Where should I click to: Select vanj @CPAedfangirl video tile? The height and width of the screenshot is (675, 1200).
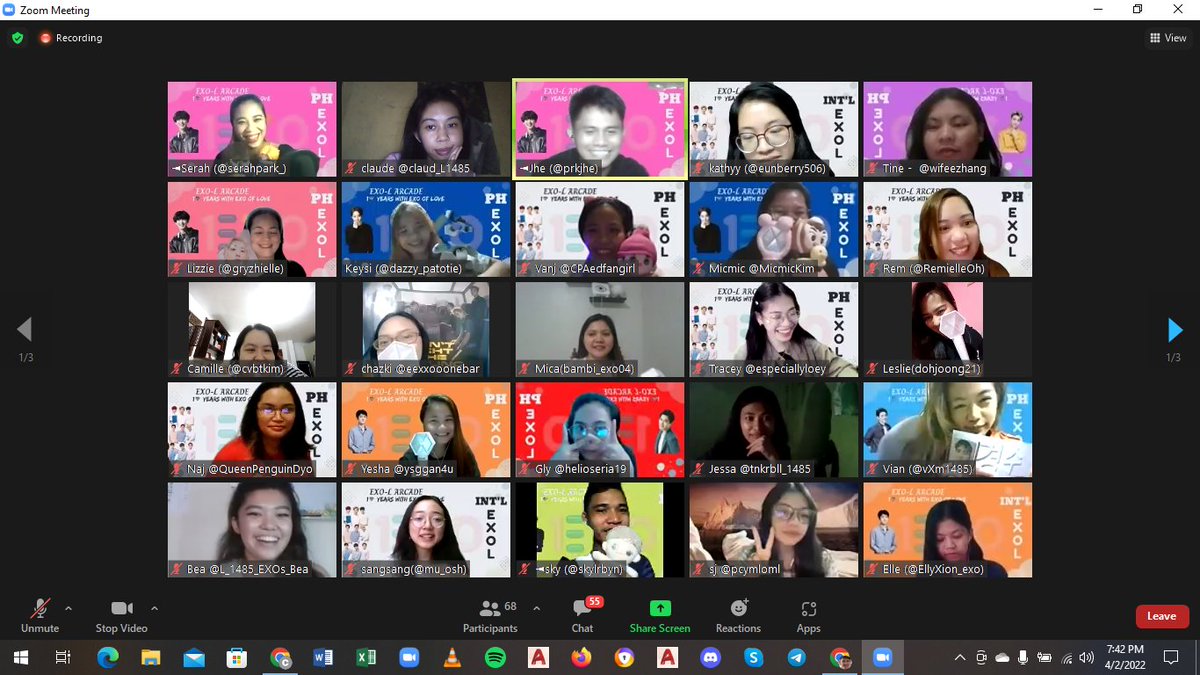[x=600, y=229]
